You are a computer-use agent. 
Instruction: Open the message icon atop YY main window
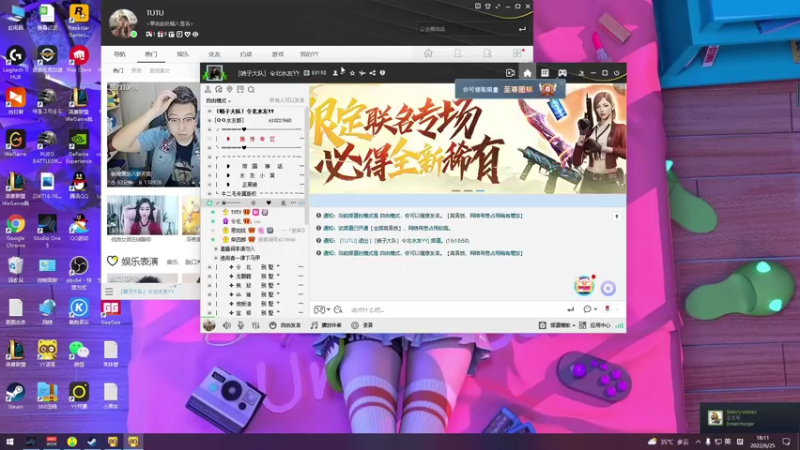478,6
